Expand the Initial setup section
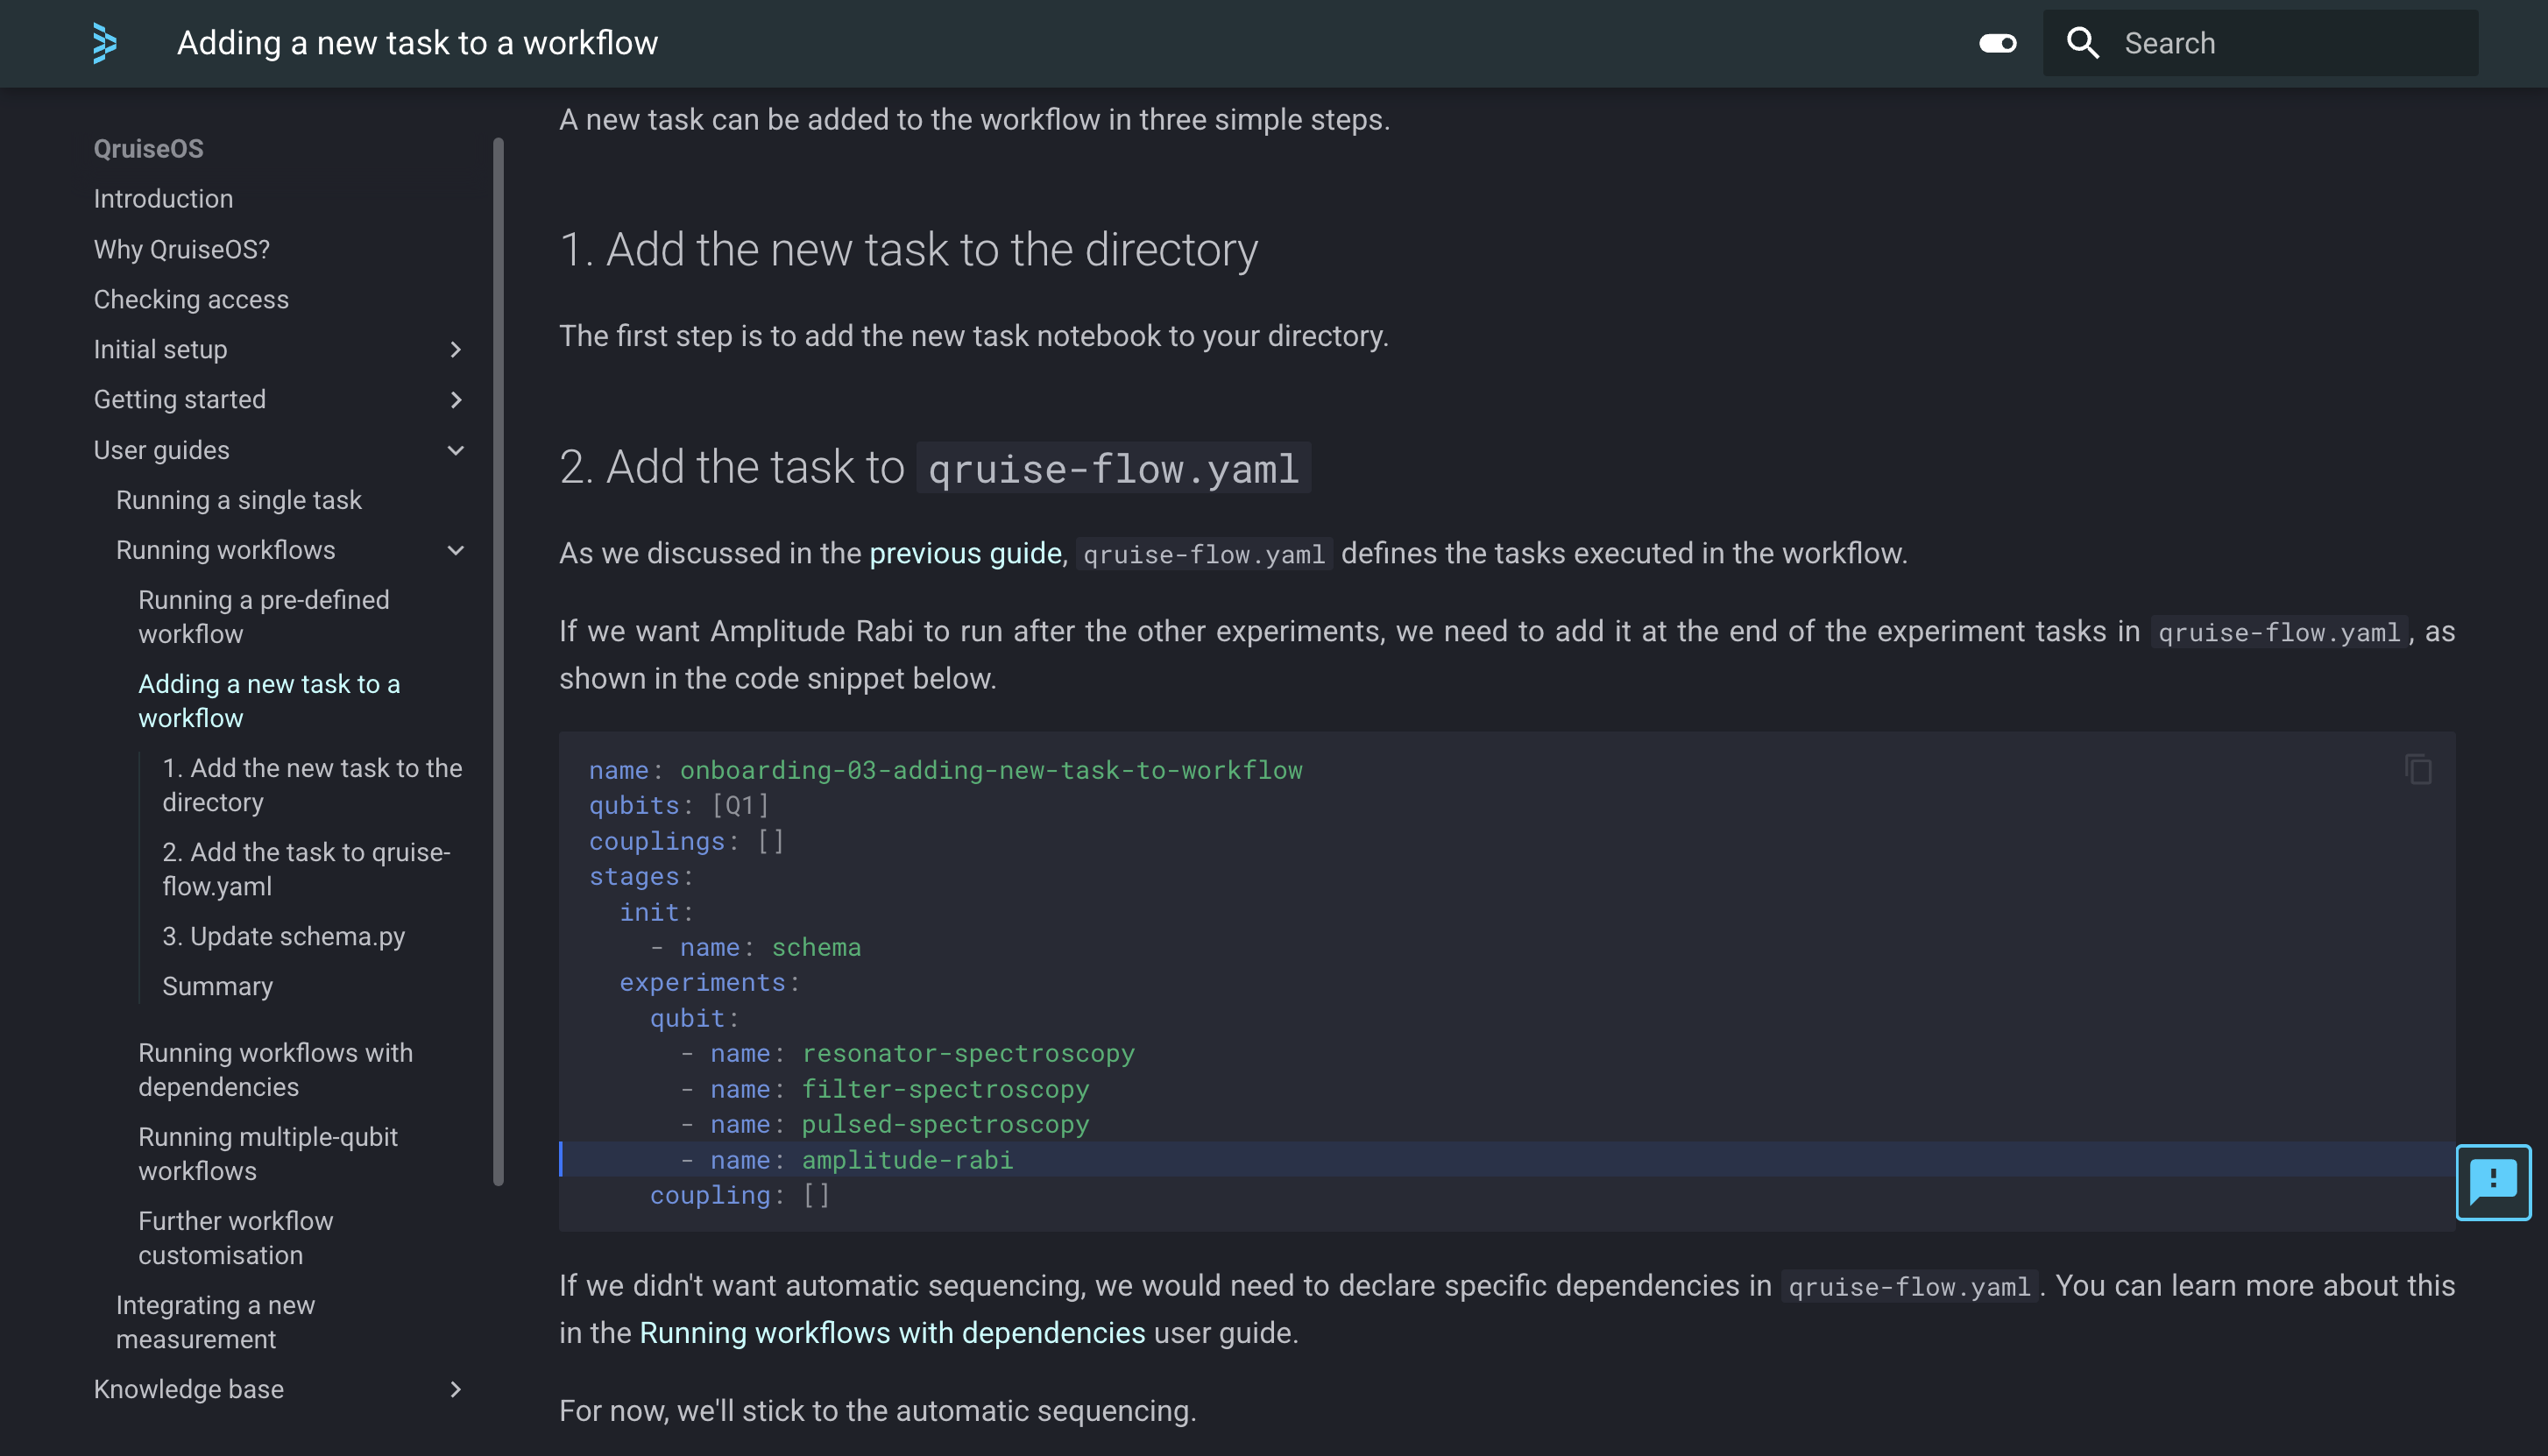 click(456, 349)
